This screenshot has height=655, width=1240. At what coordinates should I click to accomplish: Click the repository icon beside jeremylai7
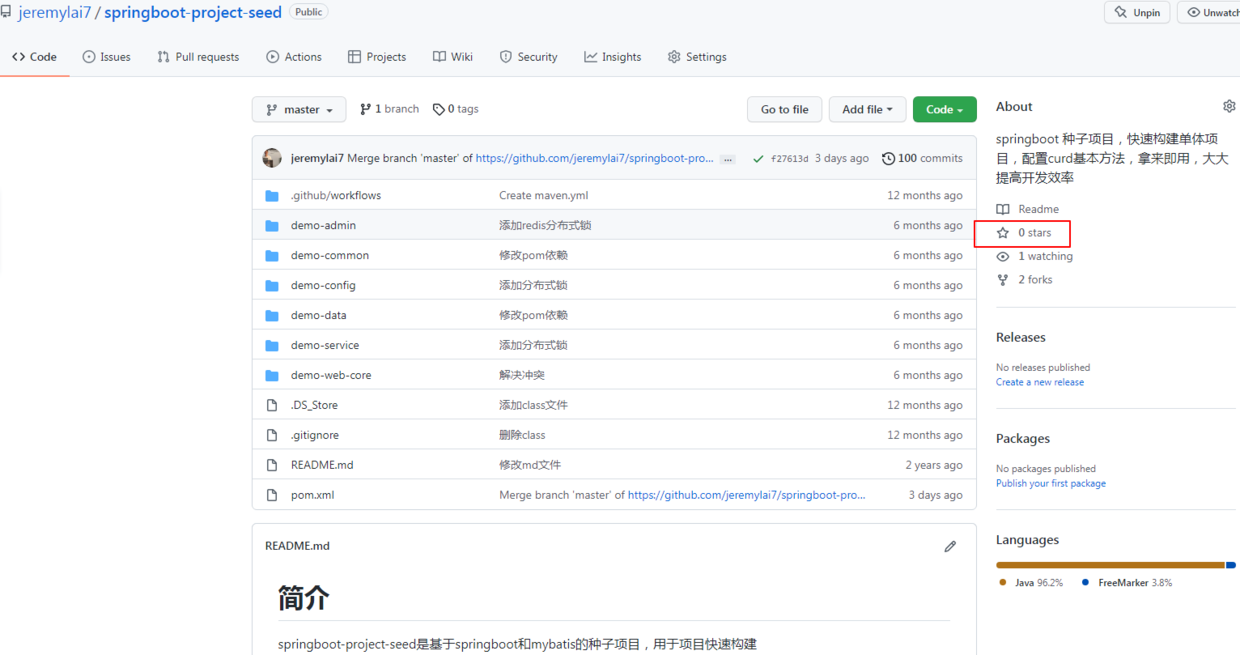7,13
